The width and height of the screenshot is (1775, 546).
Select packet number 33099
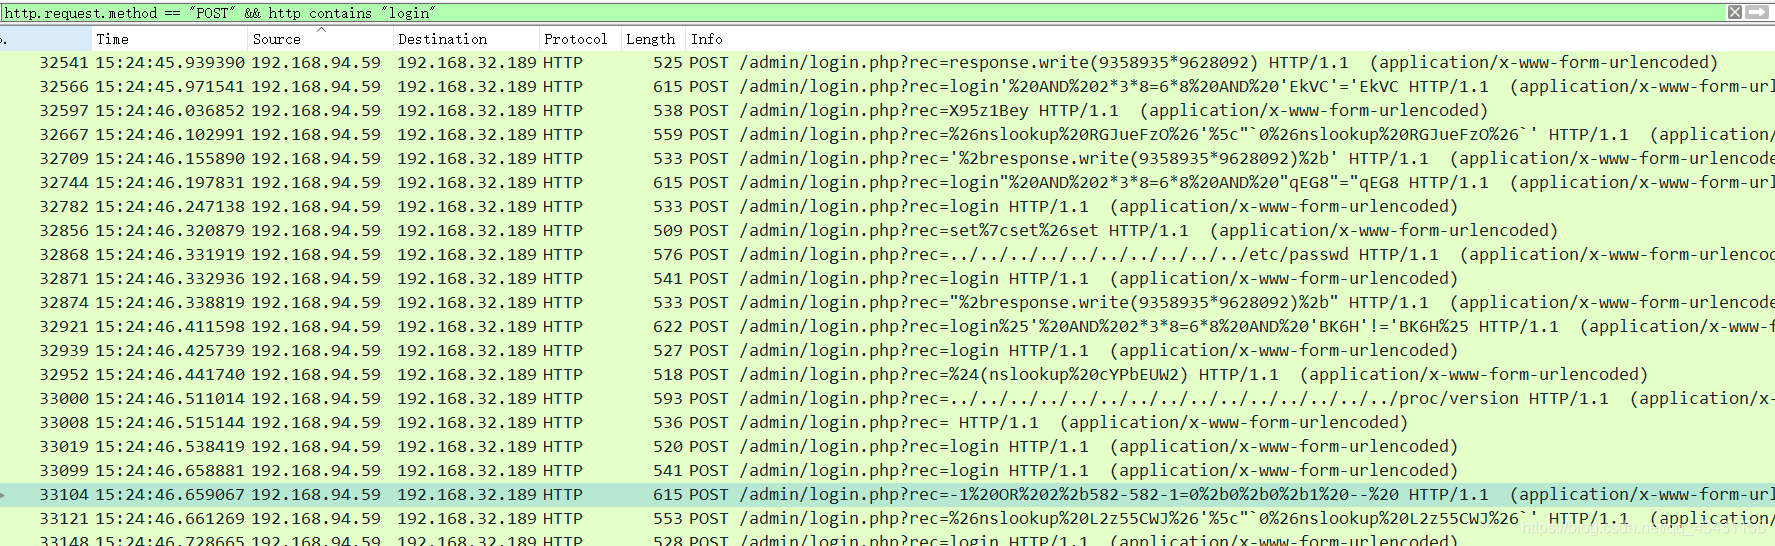(887, 470)
